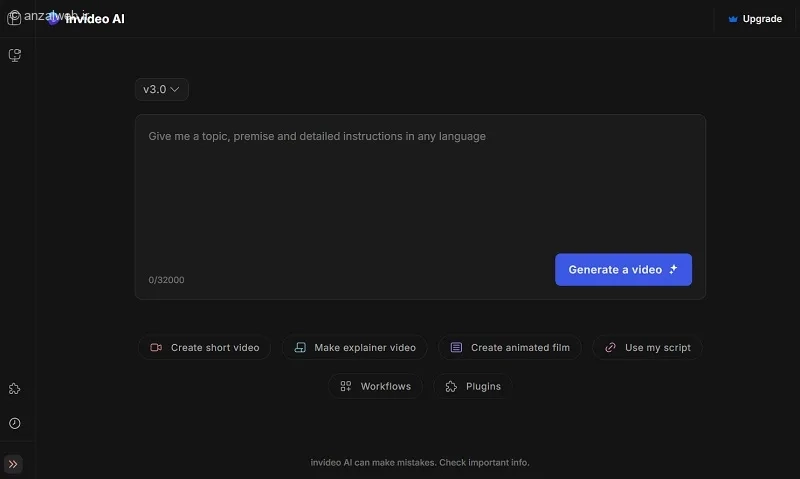Click the Generate a video button
800x479 pixels.
click(623, 269)
